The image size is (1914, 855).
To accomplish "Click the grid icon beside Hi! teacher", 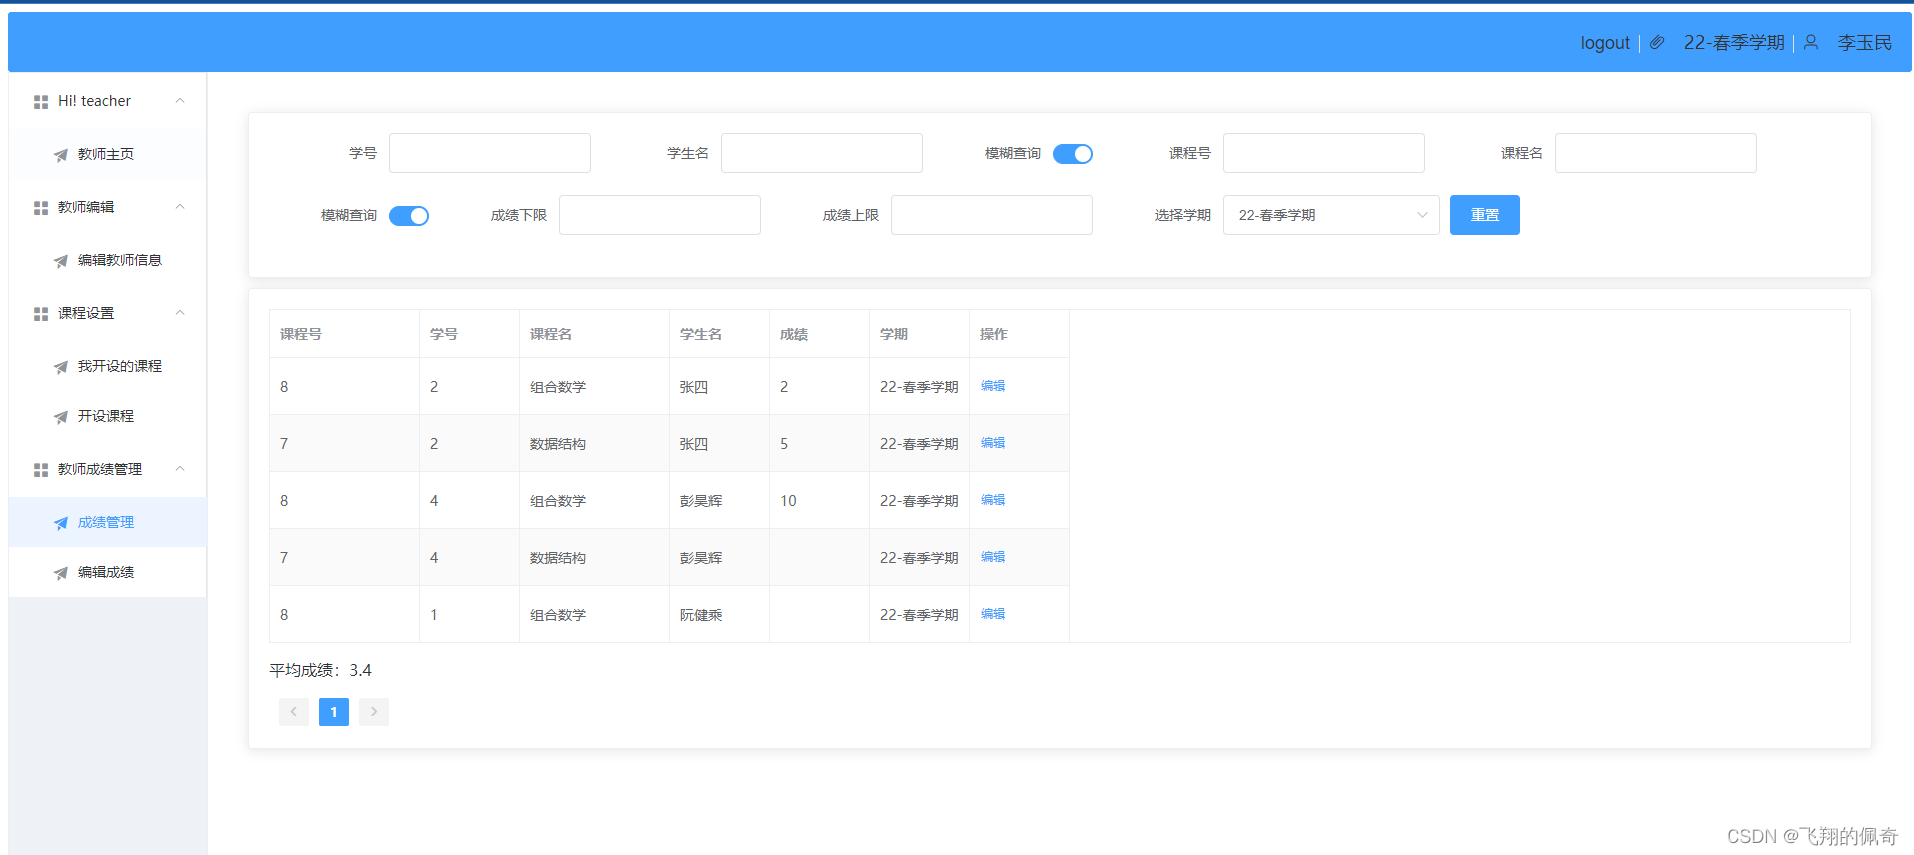I will click(x=41, y=102).
